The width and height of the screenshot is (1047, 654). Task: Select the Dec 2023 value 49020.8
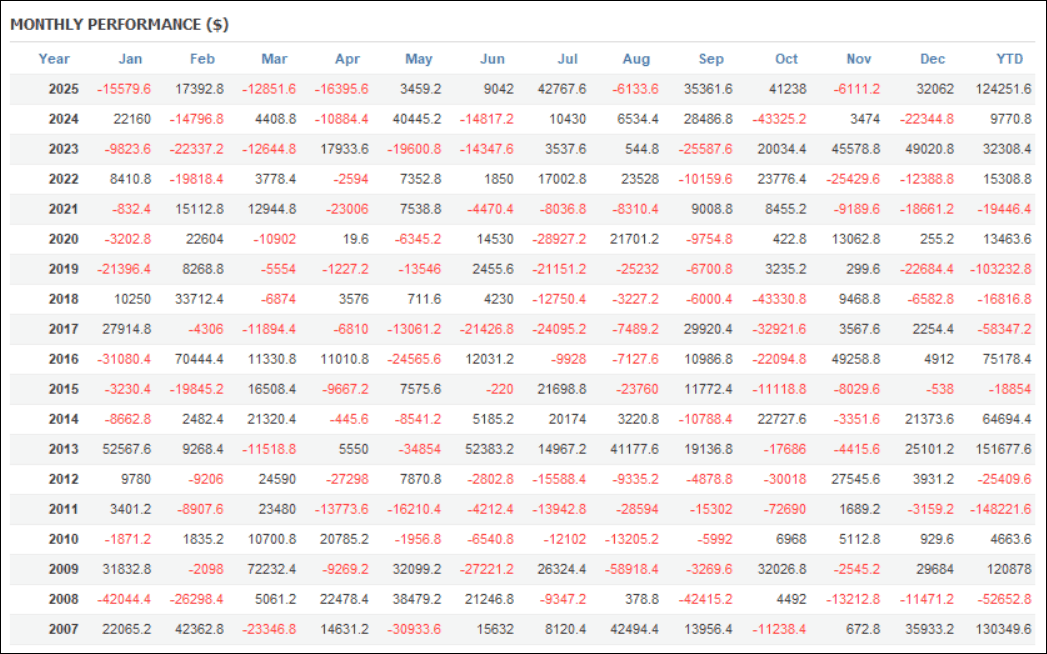[x=926, y=149]
